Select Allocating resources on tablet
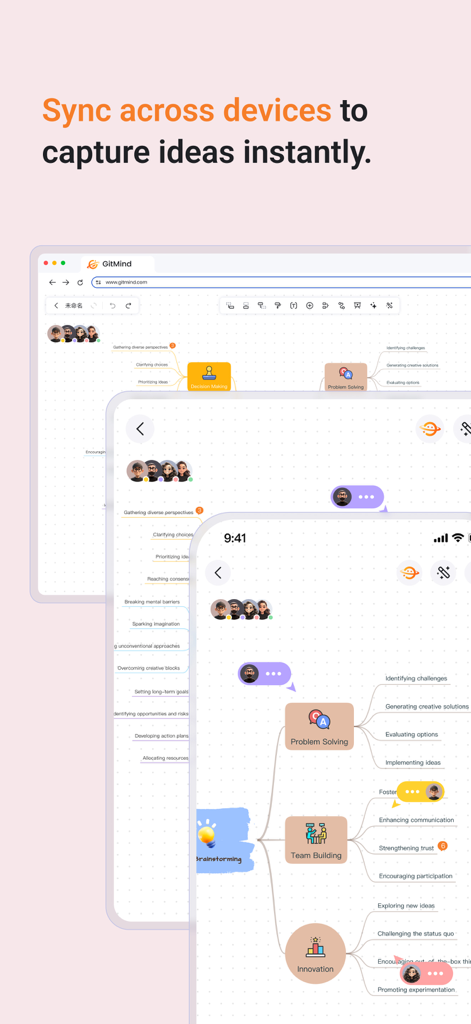Image resolution: width=471 pixels, height=1024 pixels. pos(165,758)
